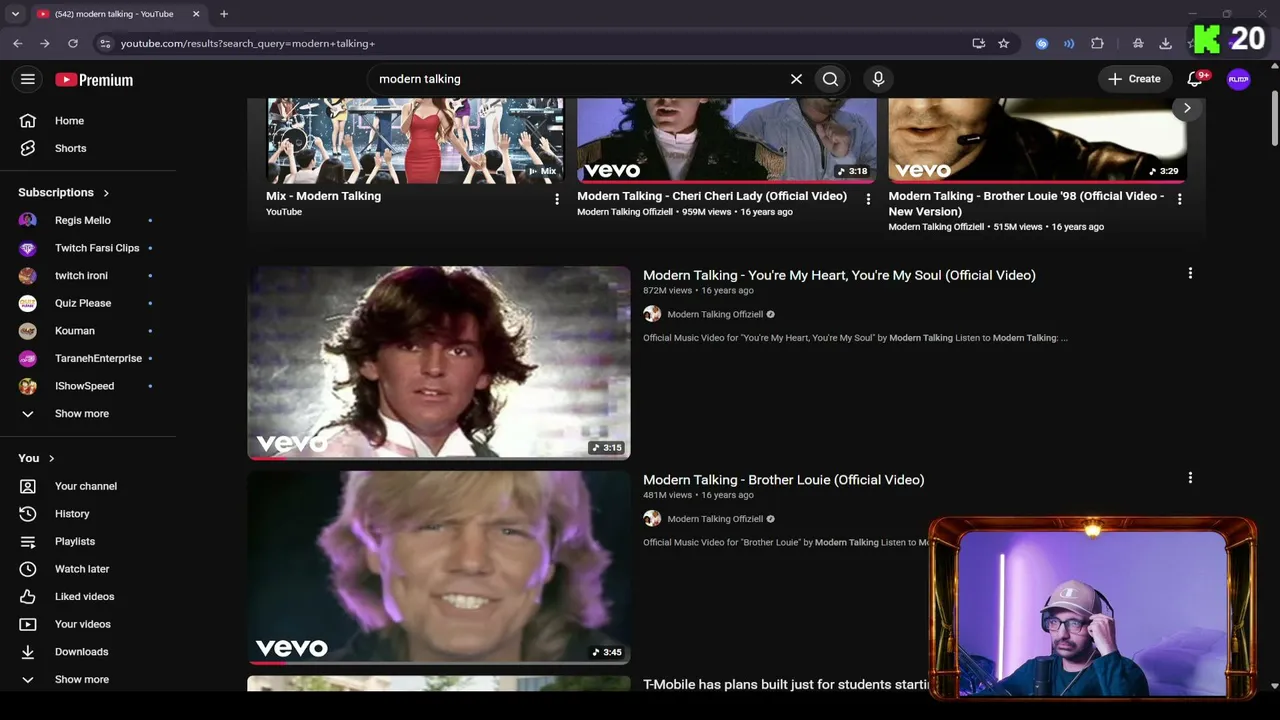Open the History clock icon

[x=28, y=514]
